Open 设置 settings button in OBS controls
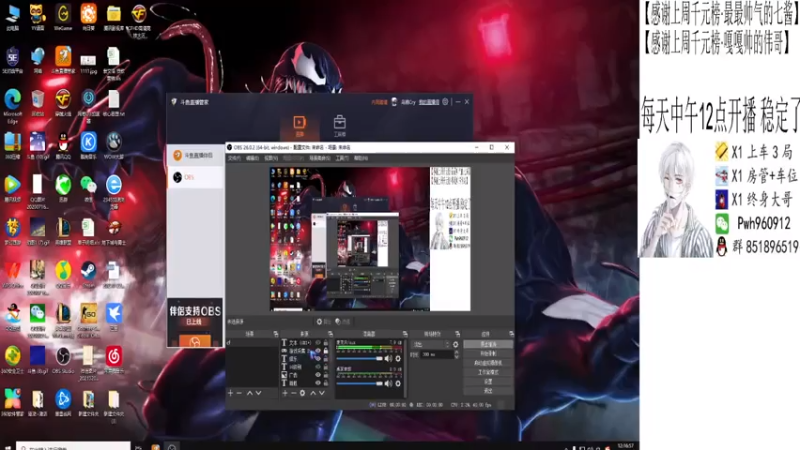Screen dimensions: 800x450 click(488, 381)
